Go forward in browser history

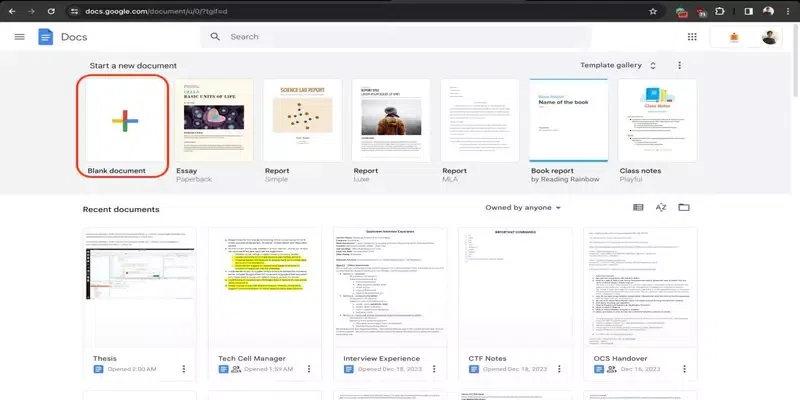click(x=32, y=11)
